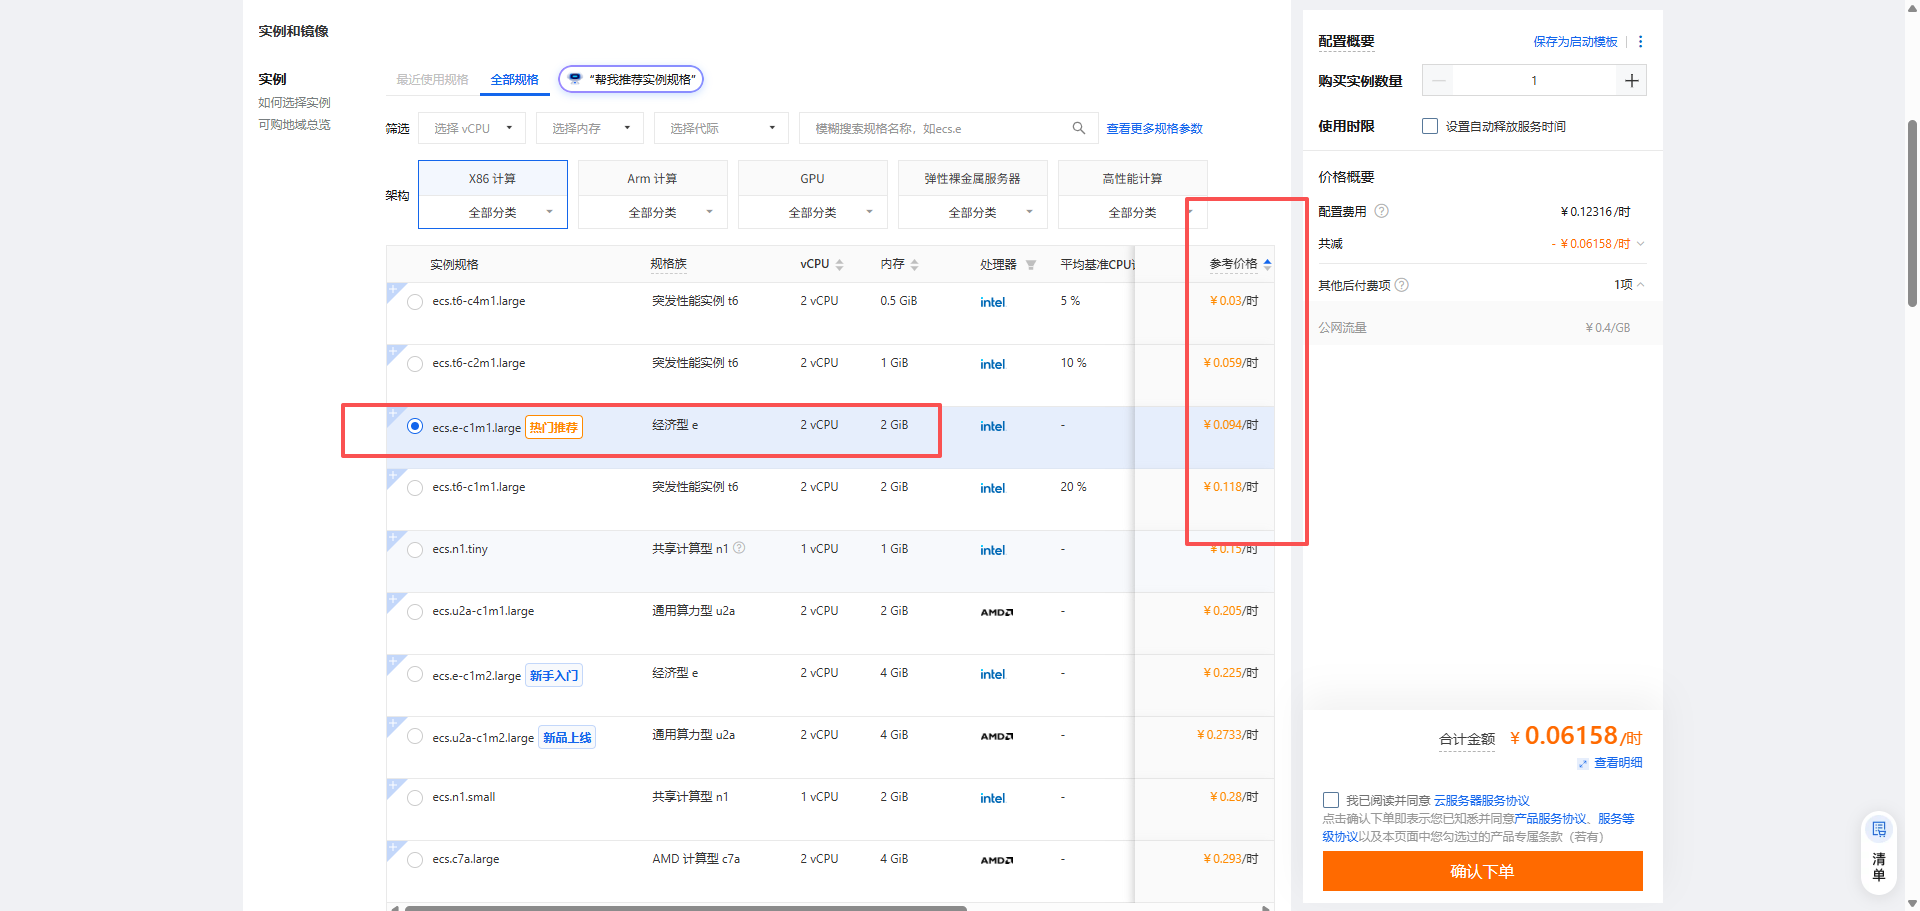Select the ecs.u2a-c1m1.large radio button
This screenshot has width=1920, height=911.
(x=415, y=612)
